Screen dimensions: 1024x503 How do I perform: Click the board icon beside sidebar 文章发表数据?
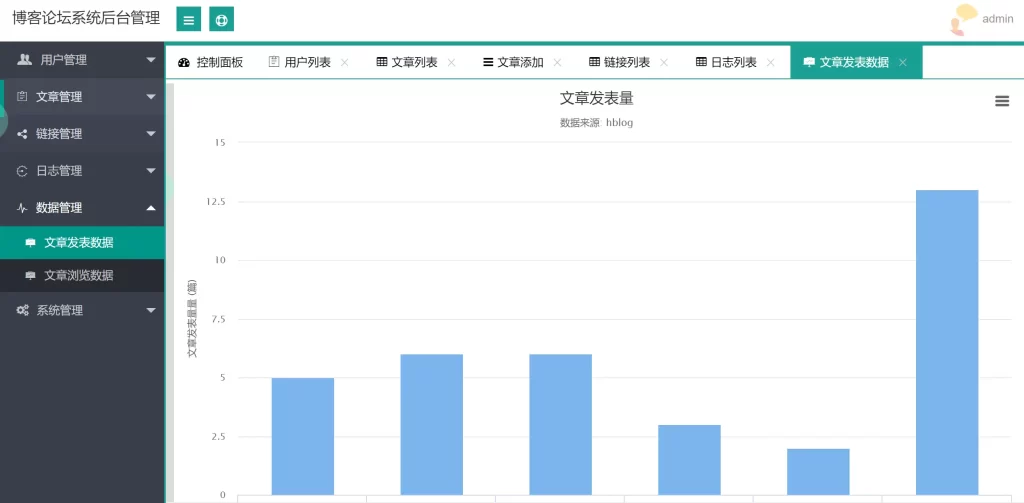(30, 243)
